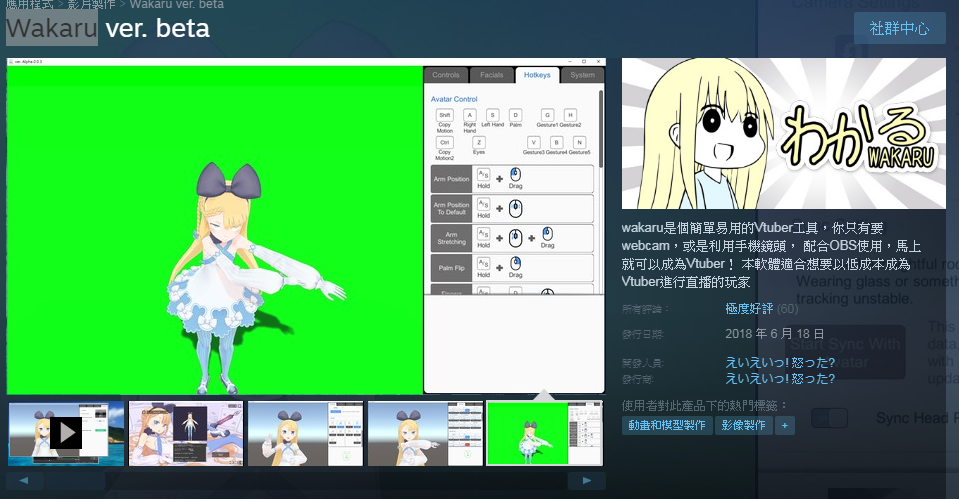The height and width of the screenshot is (499, 959).
Task: Click the right arrow of thumbnail scroller
Action: point(587,481)
